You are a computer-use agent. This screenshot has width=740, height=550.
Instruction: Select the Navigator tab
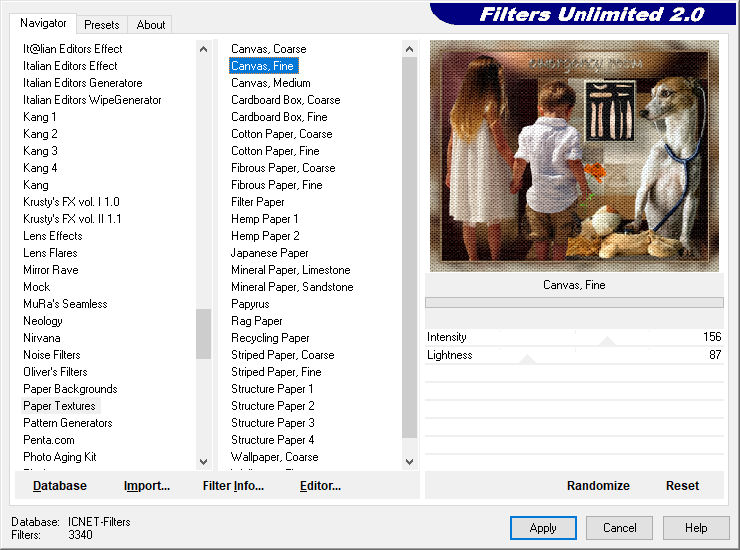[x=43, y=23]
